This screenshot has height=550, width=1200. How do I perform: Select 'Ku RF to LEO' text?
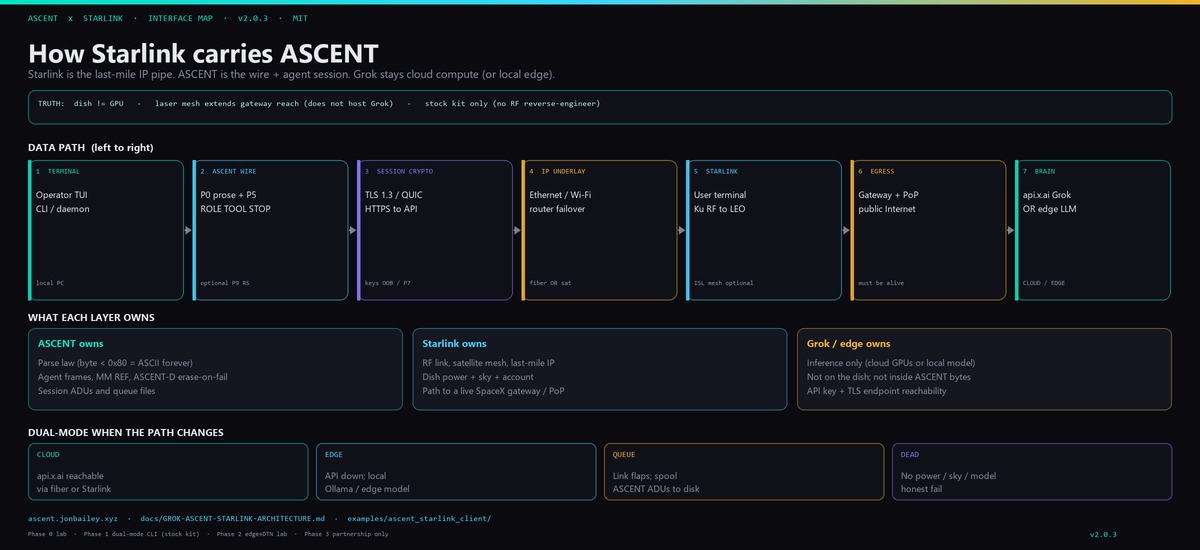click(x=720, y=209)
